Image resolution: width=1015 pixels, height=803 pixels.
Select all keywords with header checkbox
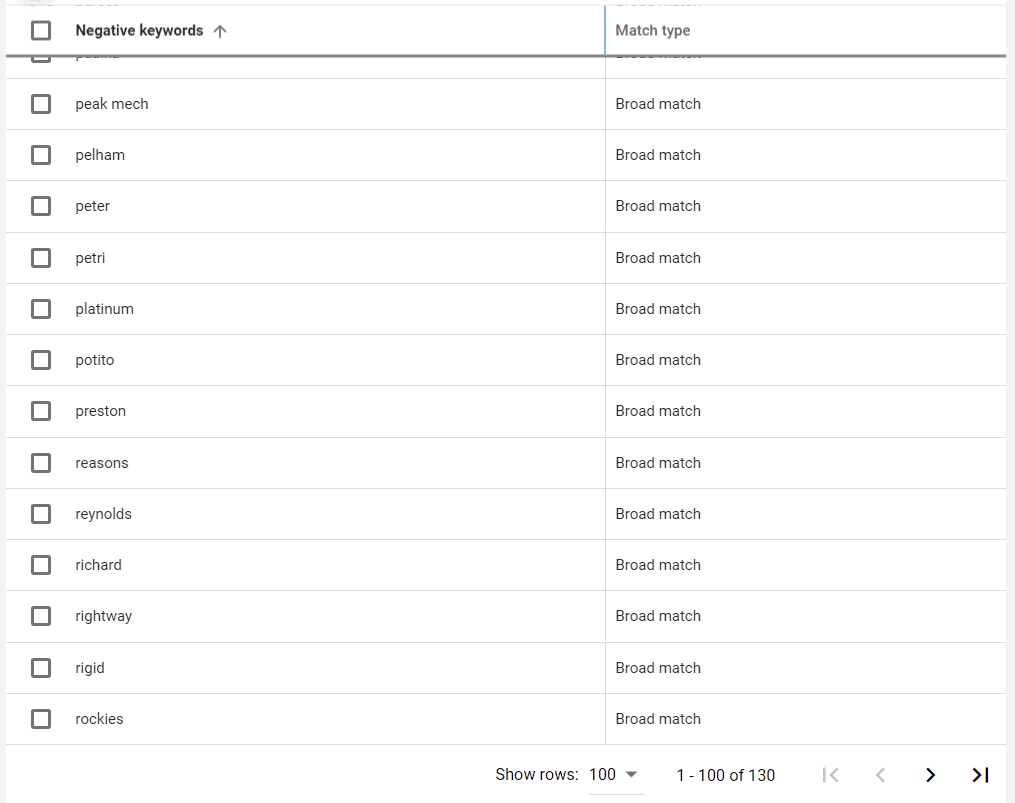[x=41, y=31]
